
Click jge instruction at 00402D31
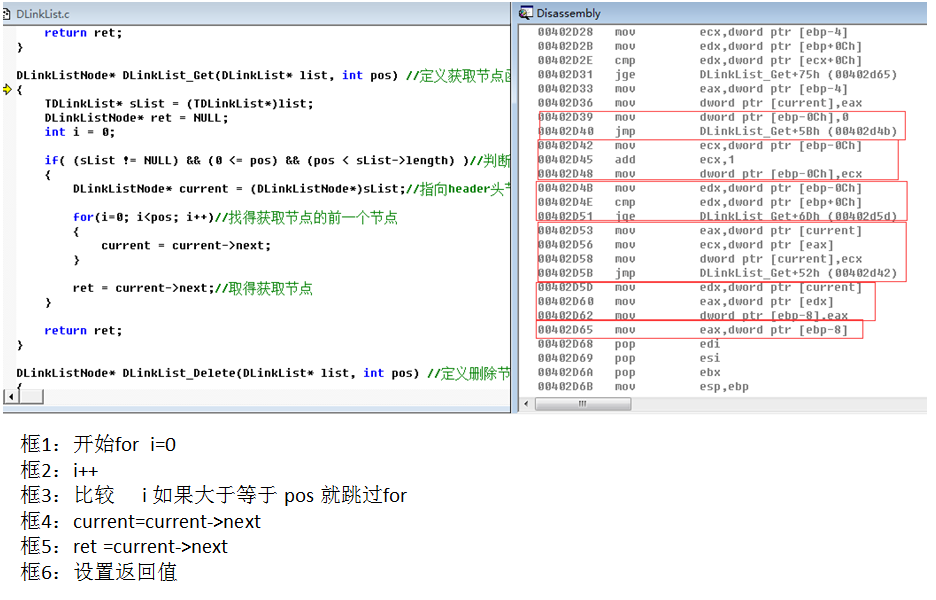pyautogui.click(x=717, y=75)
